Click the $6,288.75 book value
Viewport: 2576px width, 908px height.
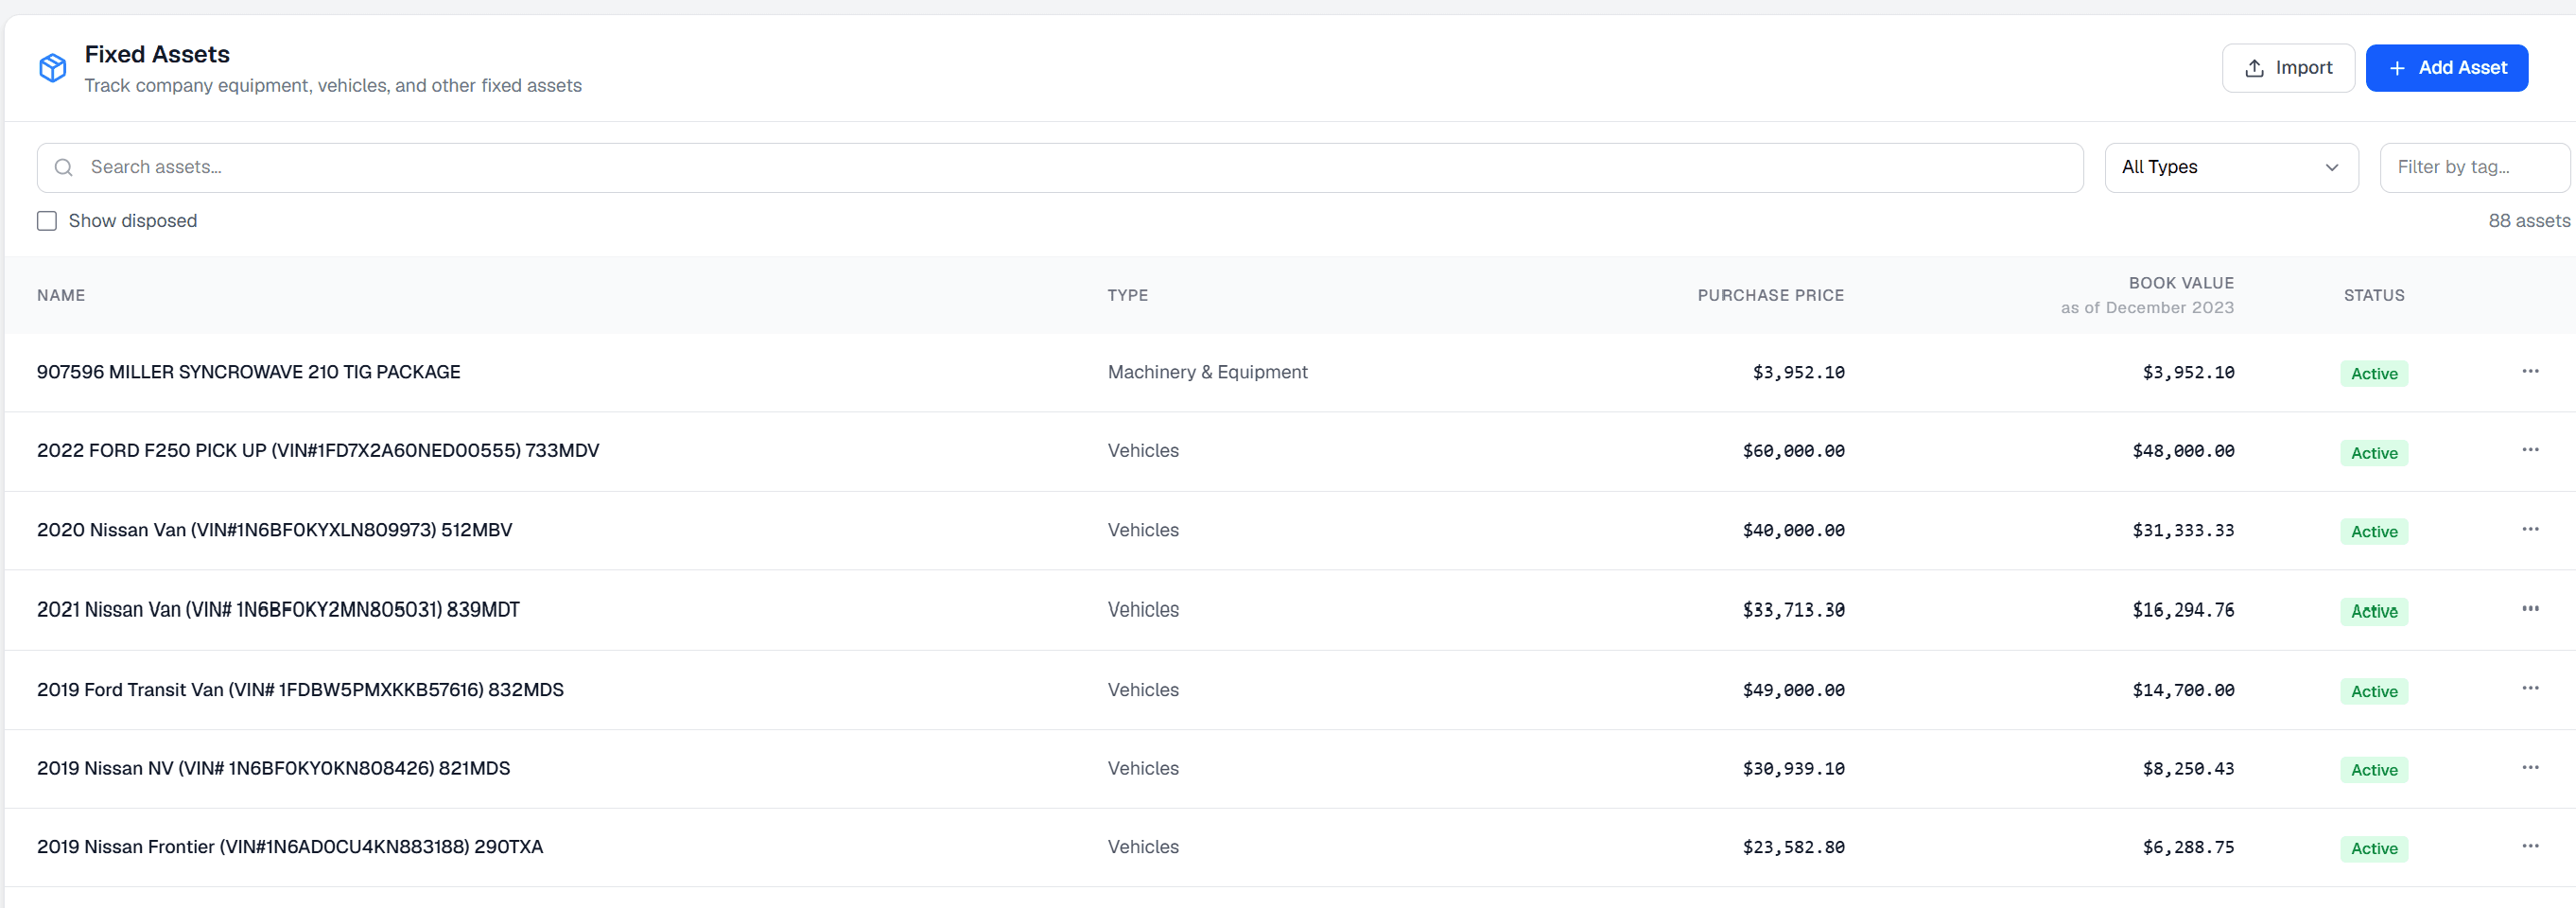[x=2188, y=847]
